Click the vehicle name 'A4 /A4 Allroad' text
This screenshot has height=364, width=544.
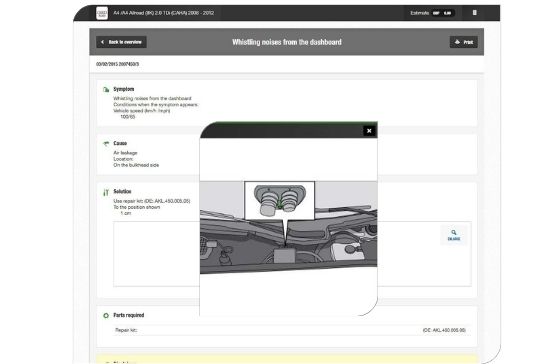coord(164,13)
